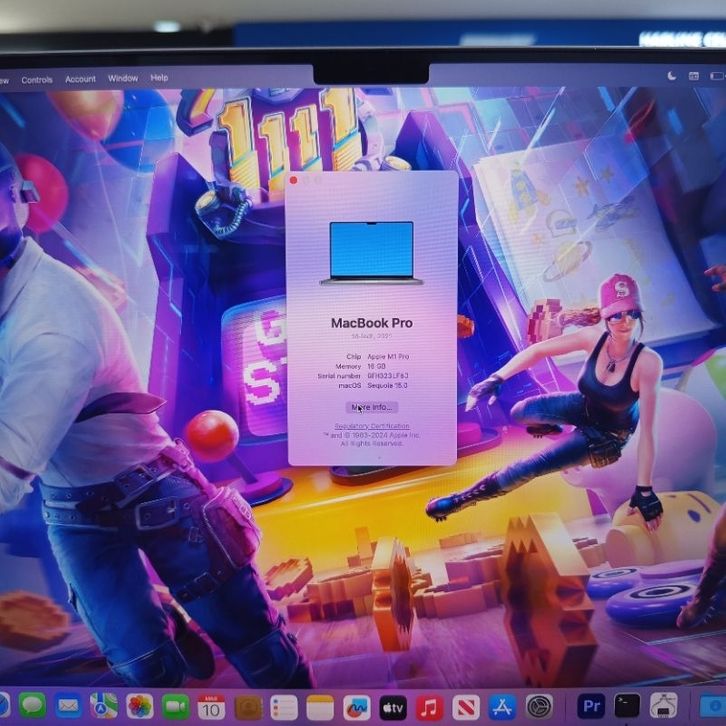Launch the Apple TV app
Viewport: 726px width, 726px height.
point(393,707)
